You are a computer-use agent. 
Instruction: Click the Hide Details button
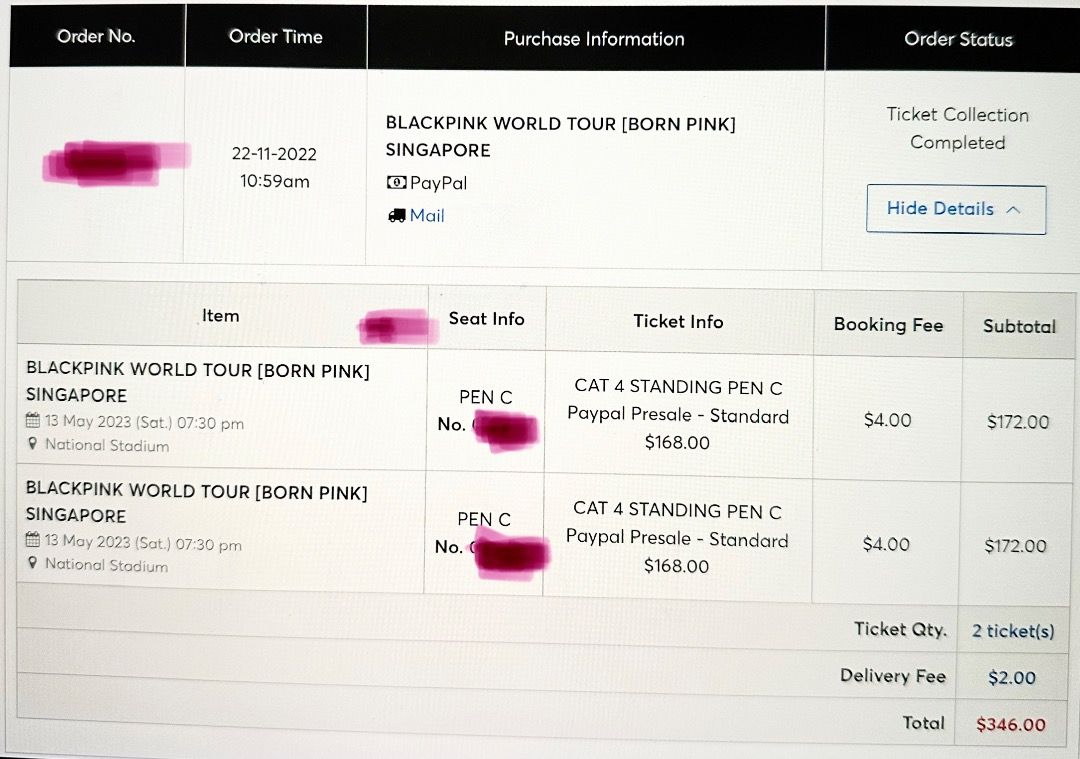pyautogui.click(x=956, y=209)
